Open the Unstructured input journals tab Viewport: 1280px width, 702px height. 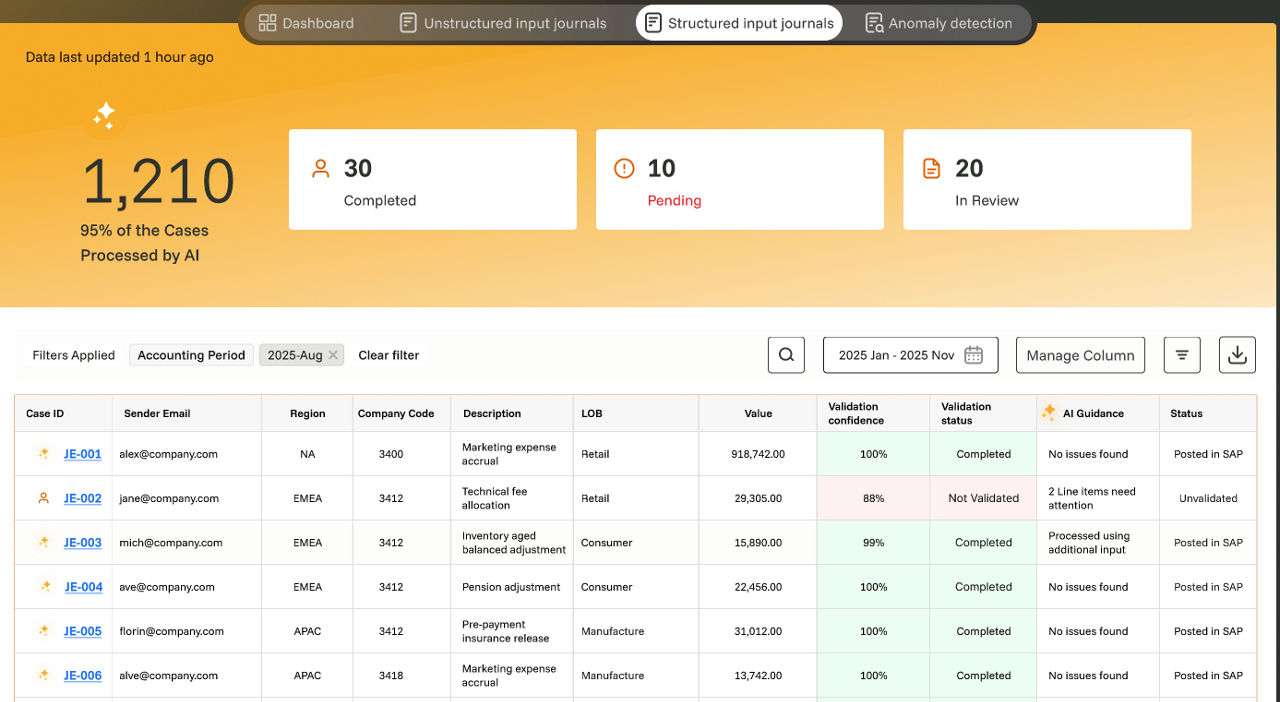pyautogui.click(x=503, y=23)
